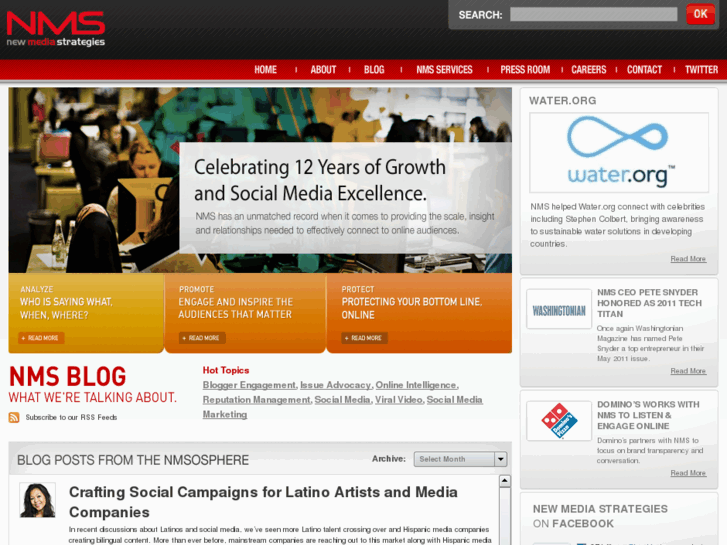Open the Blogger Engagement topic link
The height and width of the screenshot is (545, 727).
[249, 385]
